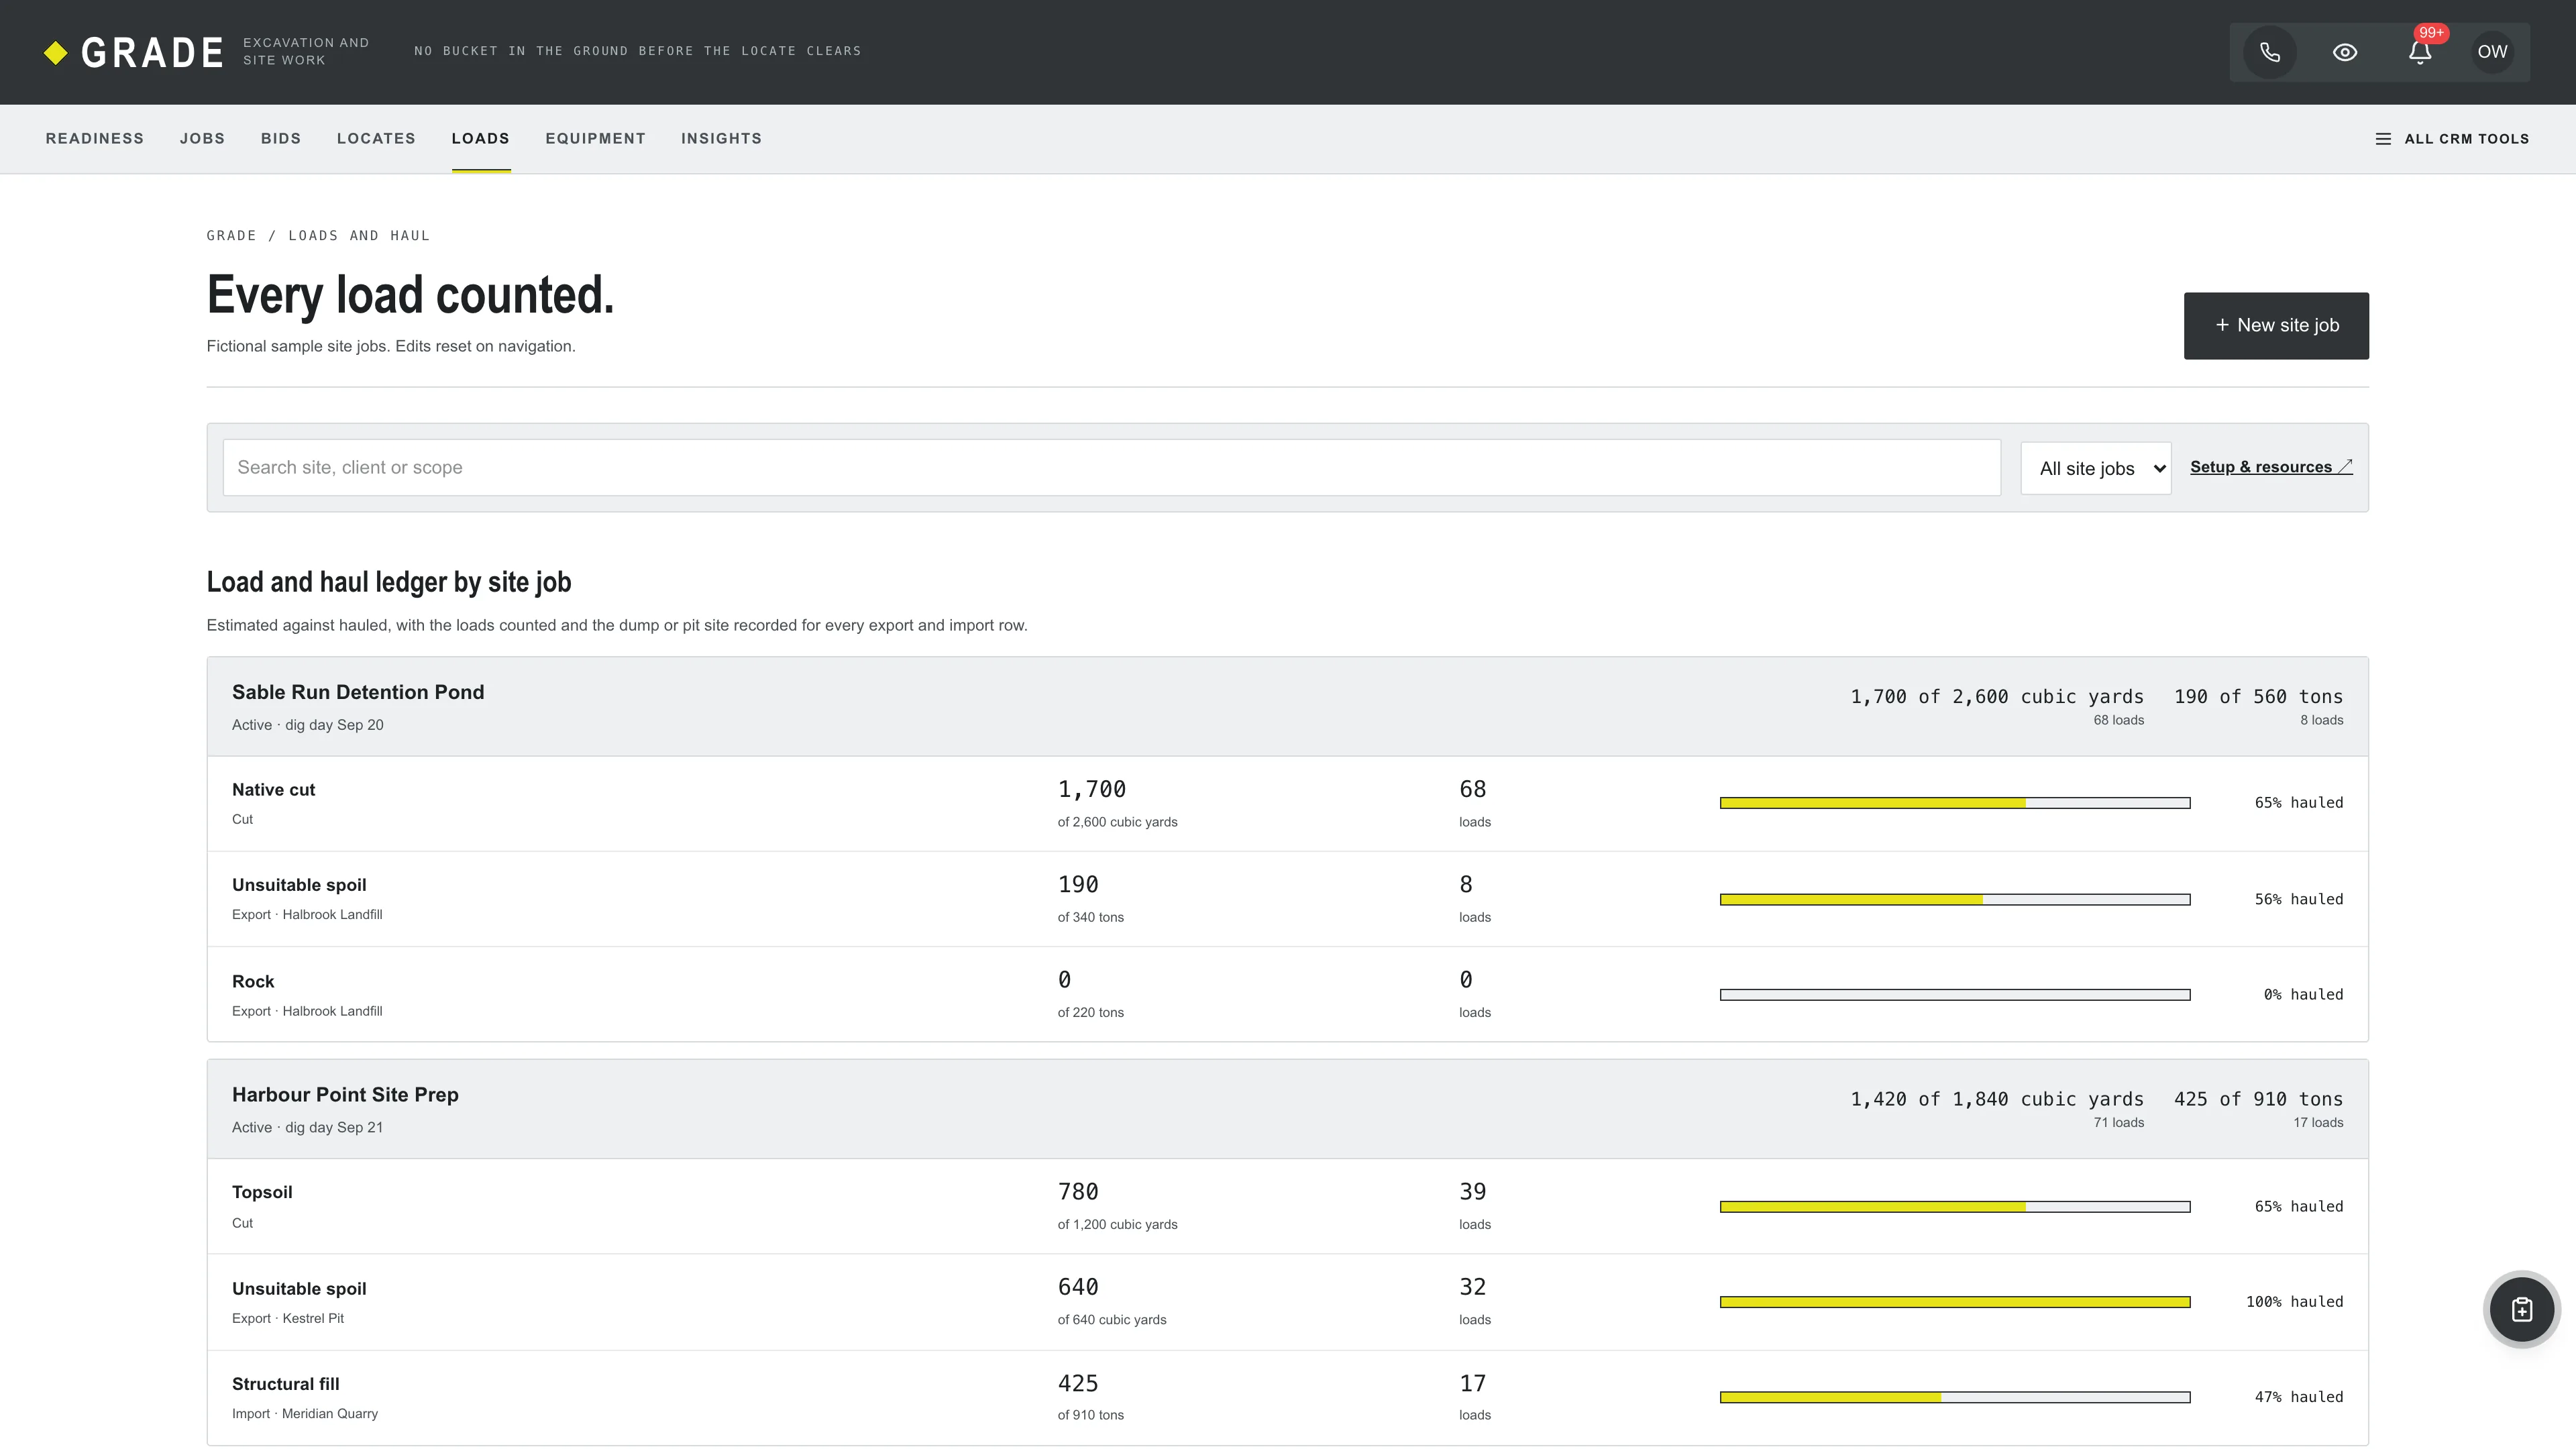View the Insights tab

pos(721,139)
